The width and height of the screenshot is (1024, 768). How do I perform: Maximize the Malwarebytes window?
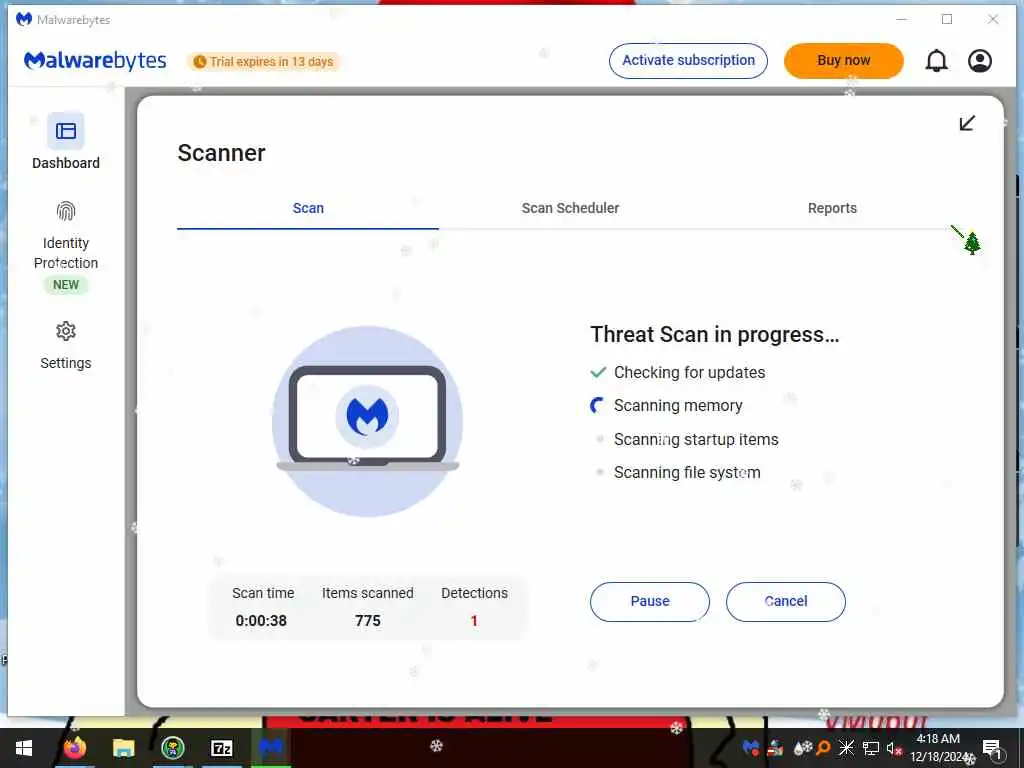click(947, 20)
